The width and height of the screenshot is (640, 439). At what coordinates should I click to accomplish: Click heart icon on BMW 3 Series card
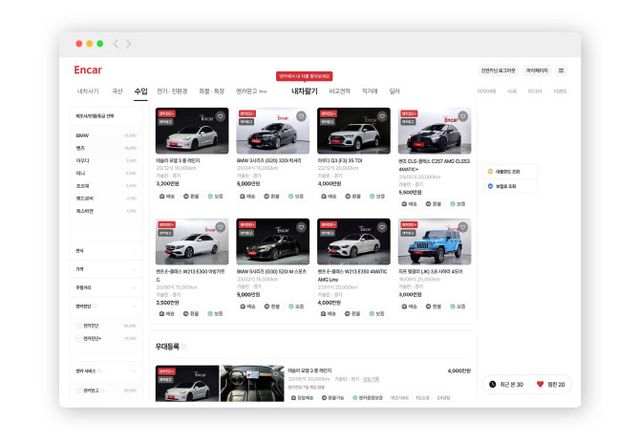[x=301, y=117]
